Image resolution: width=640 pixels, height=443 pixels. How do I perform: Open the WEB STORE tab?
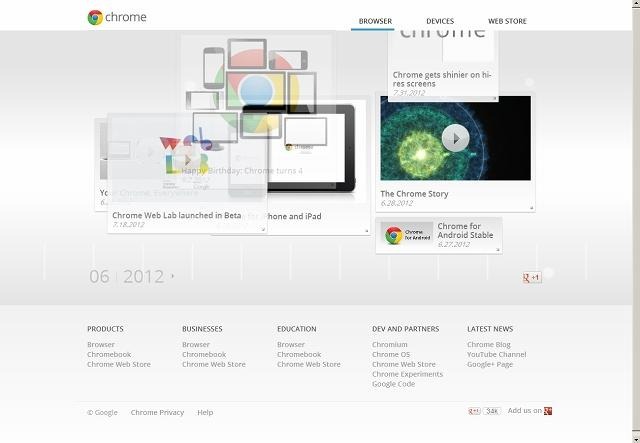[507, 21]
